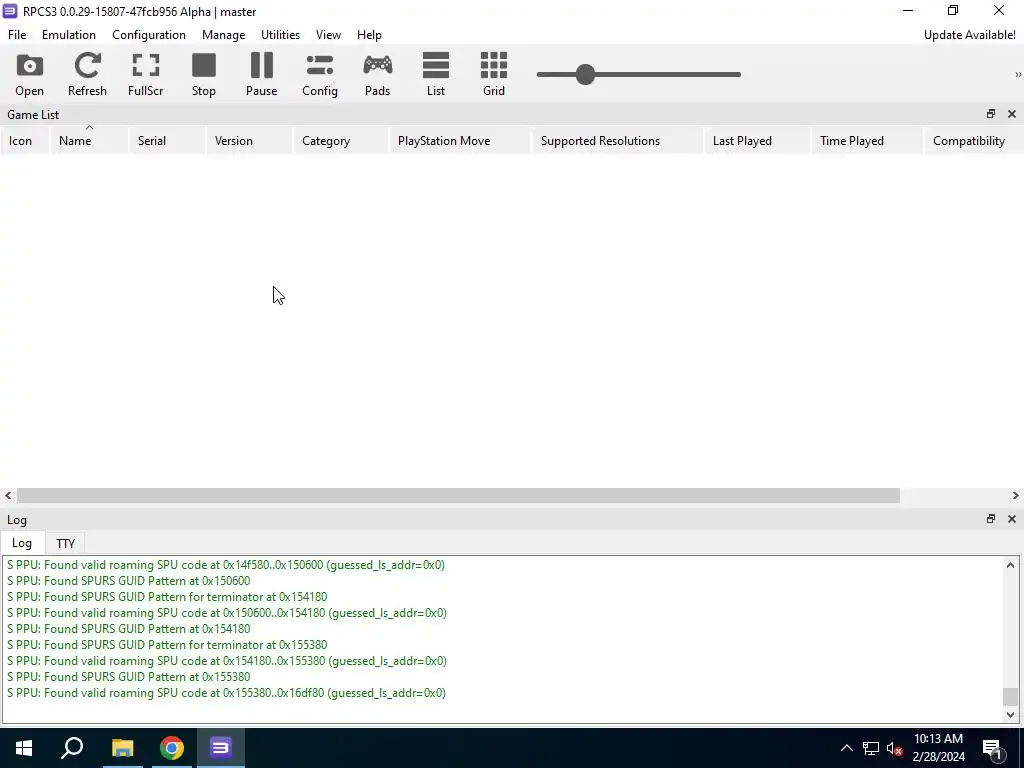Switch to fullscreen with FullScr
1024x768 pixels.
pos(145,74)
